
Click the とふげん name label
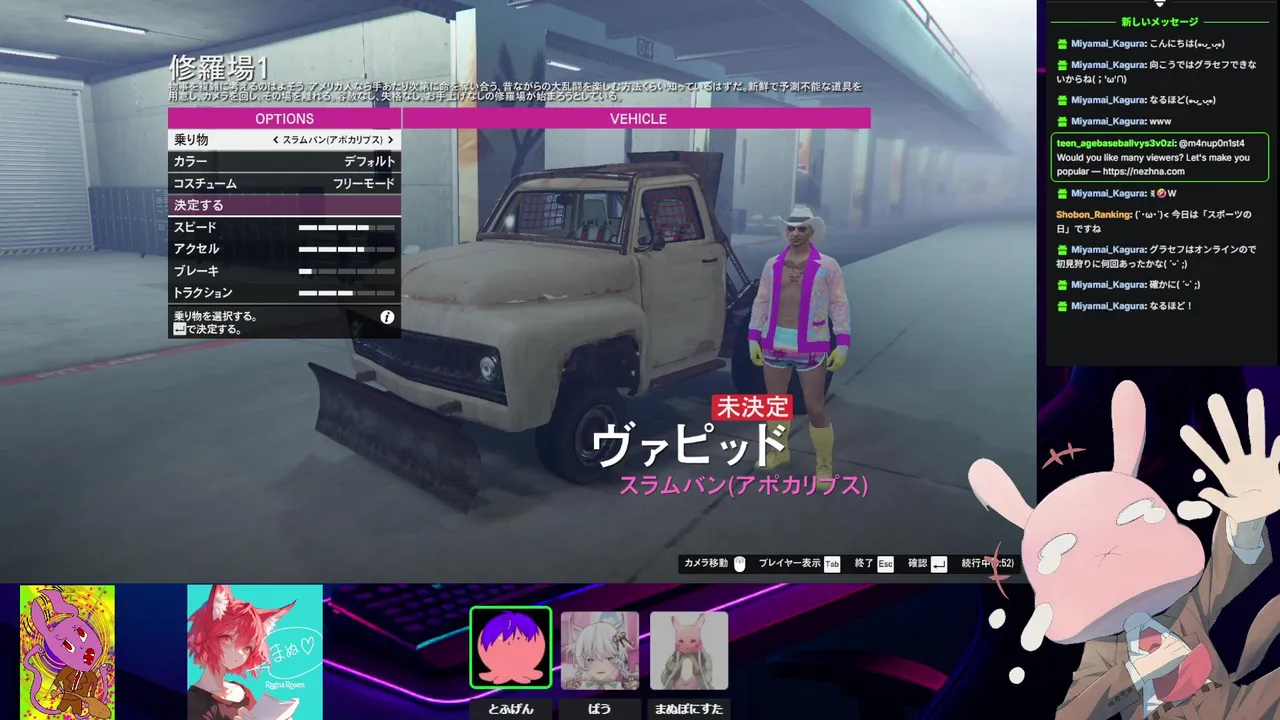click(x=511, y=709)
